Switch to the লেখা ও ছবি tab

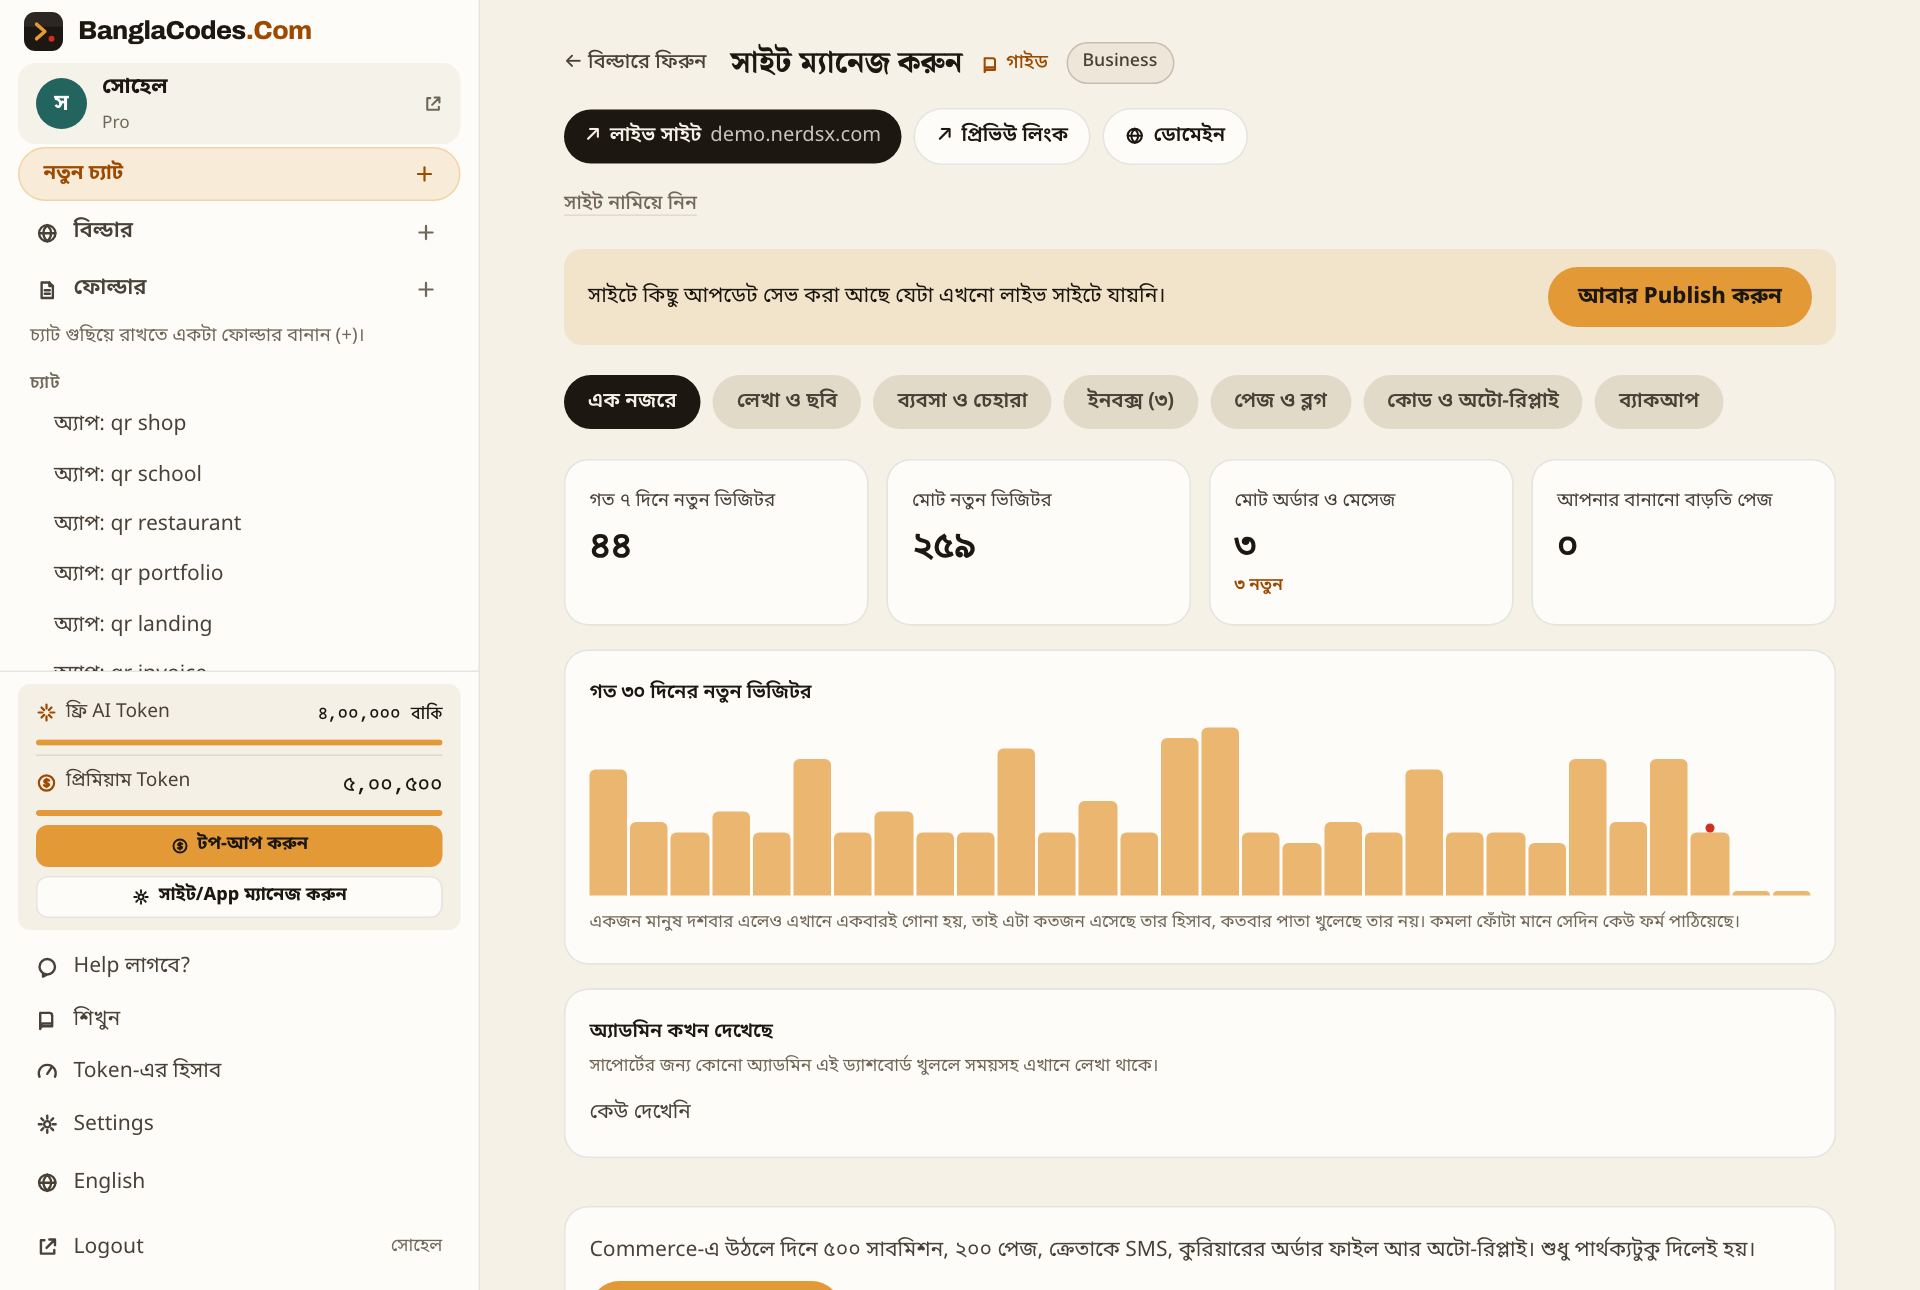pyautogui.click(x=786, y=401)
